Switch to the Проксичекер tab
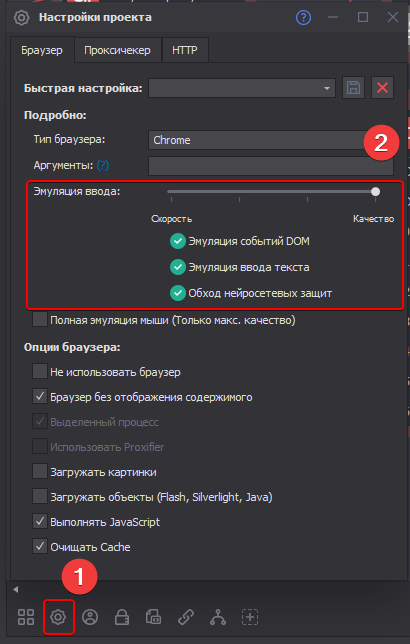This screenshot has height=644, width=410. pyautogui.click(x=117, y=50)
